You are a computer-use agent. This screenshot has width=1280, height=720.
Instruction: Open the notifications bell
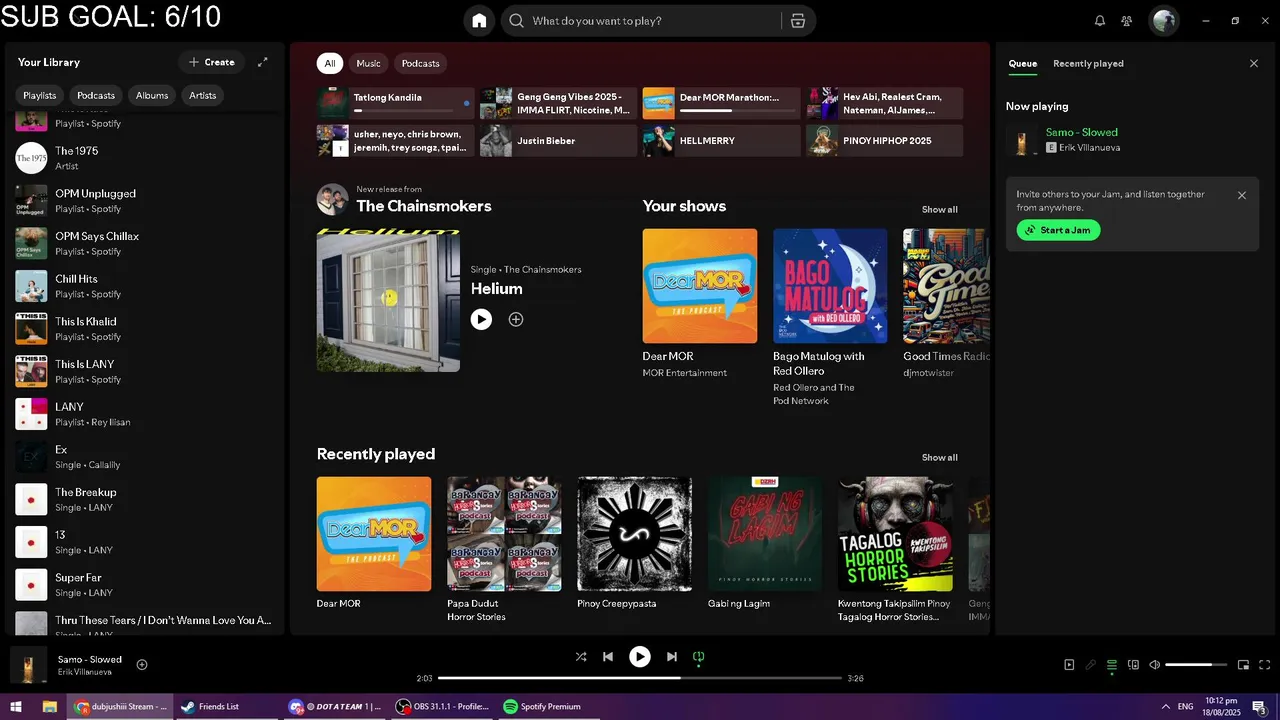coord(1100,21)
